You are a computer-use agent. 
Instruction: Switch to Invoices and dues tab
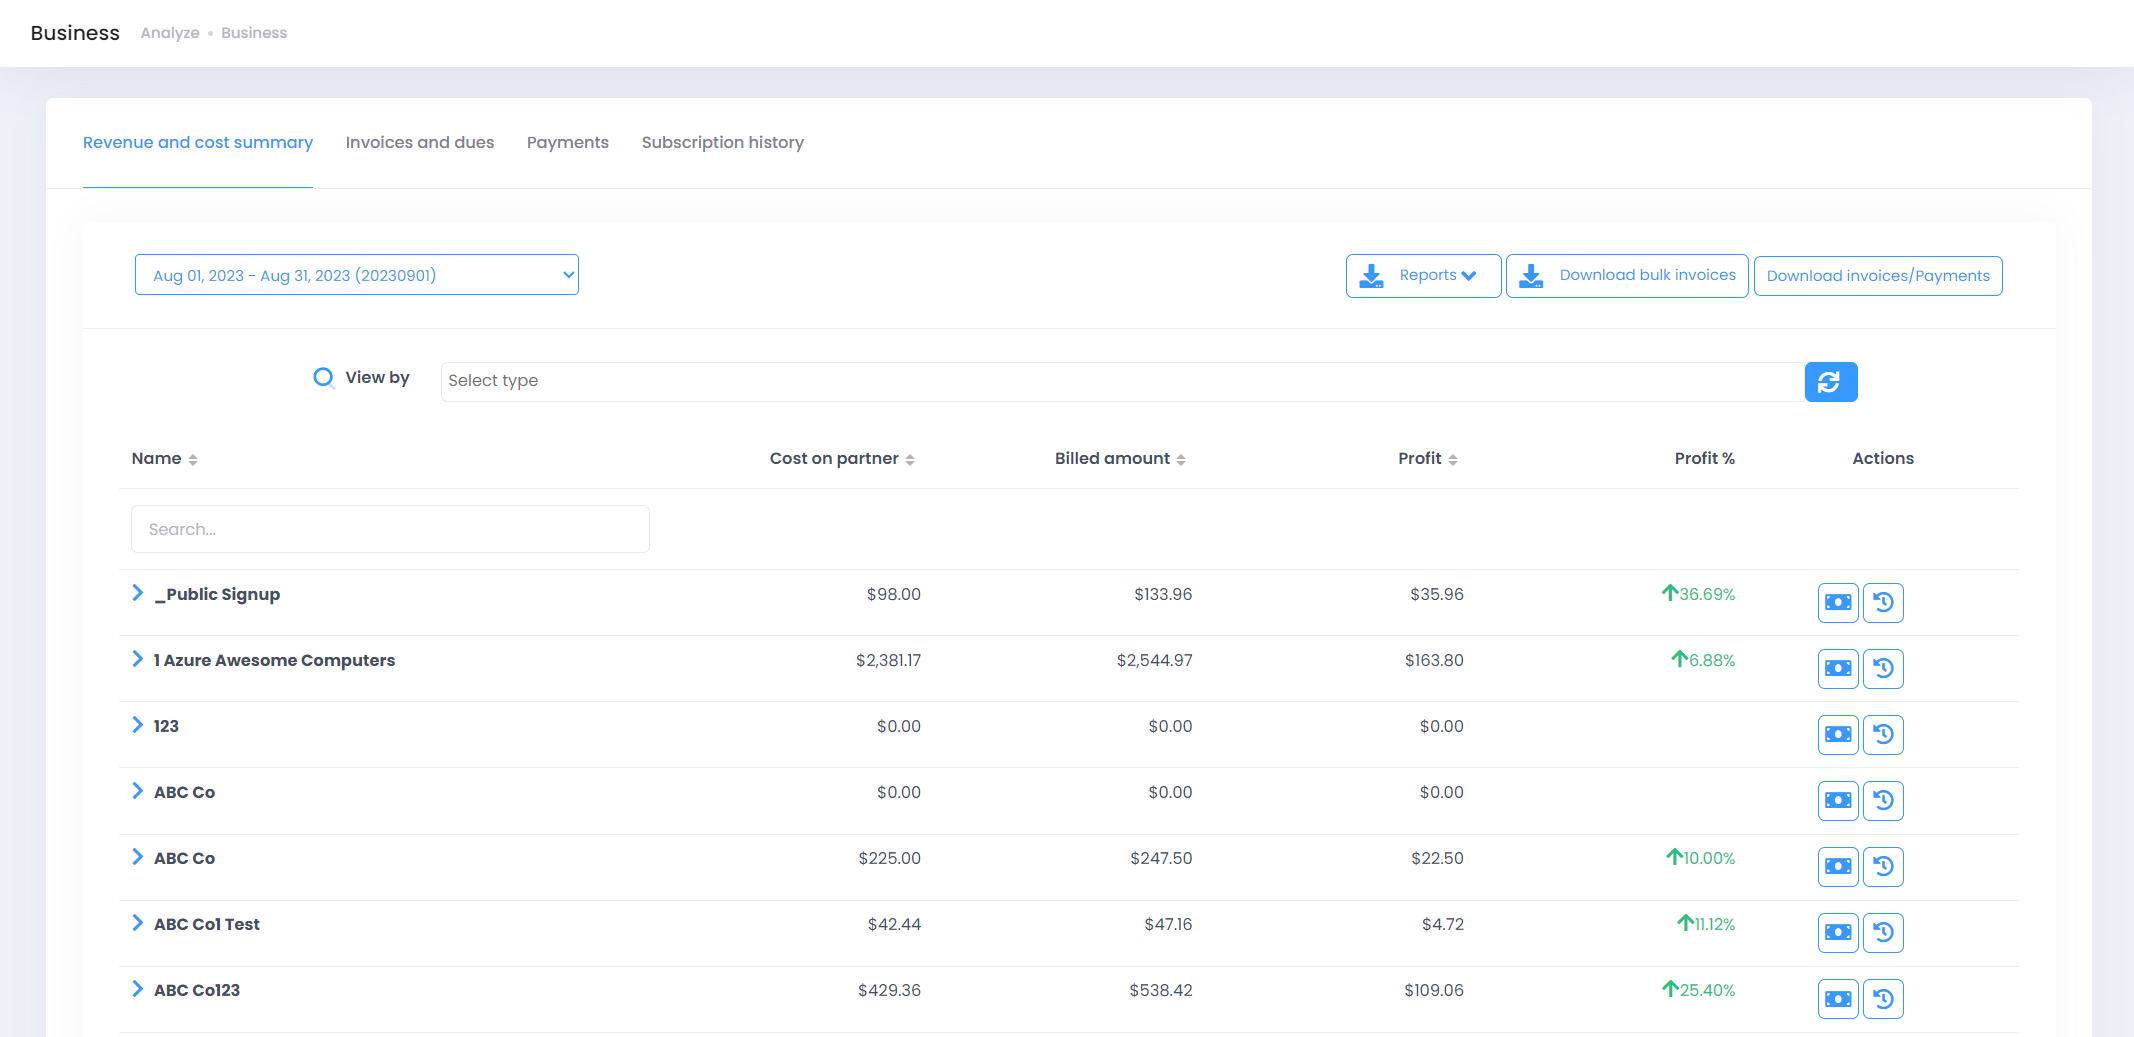coord(420,142)
